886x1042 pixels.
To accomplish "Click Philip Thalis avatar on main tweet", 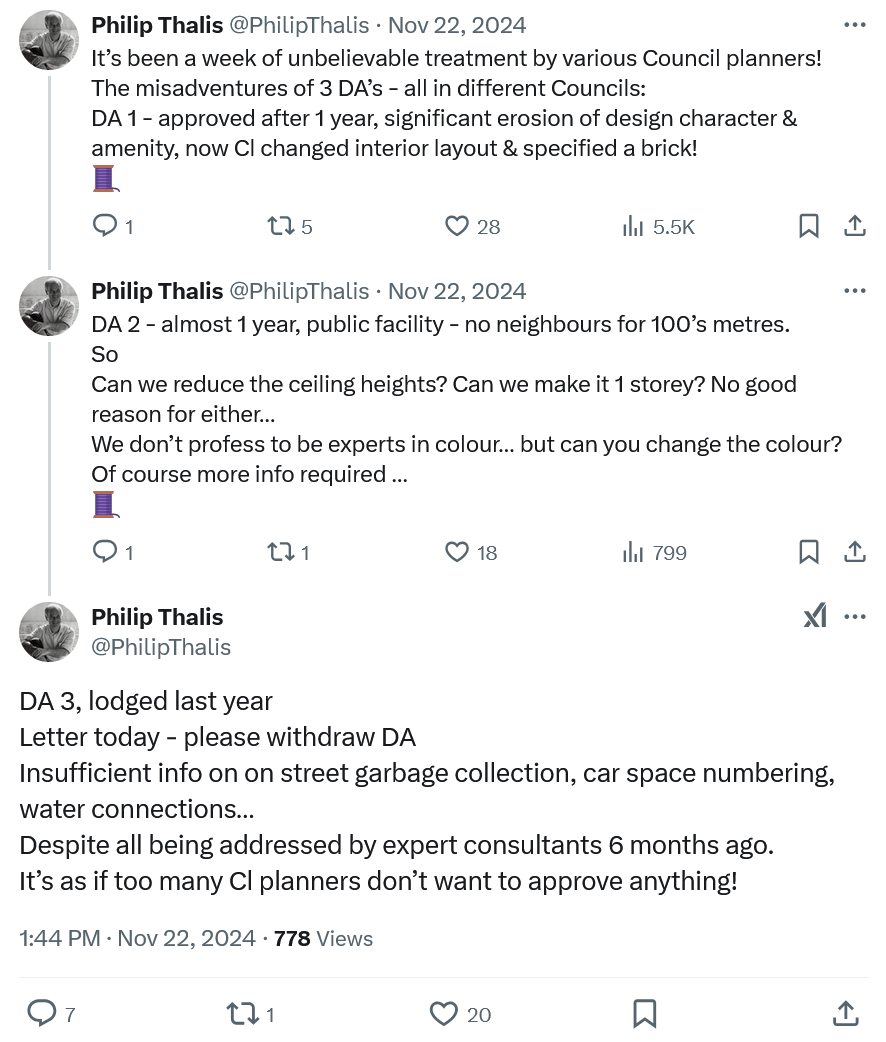I will pos(49,632).
